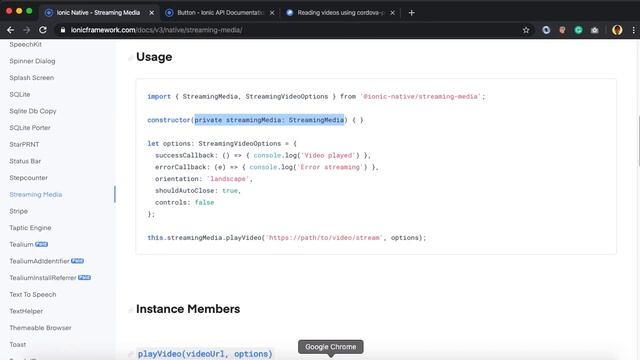Open SQLite Porter in the sidebar

coord(30,128)
